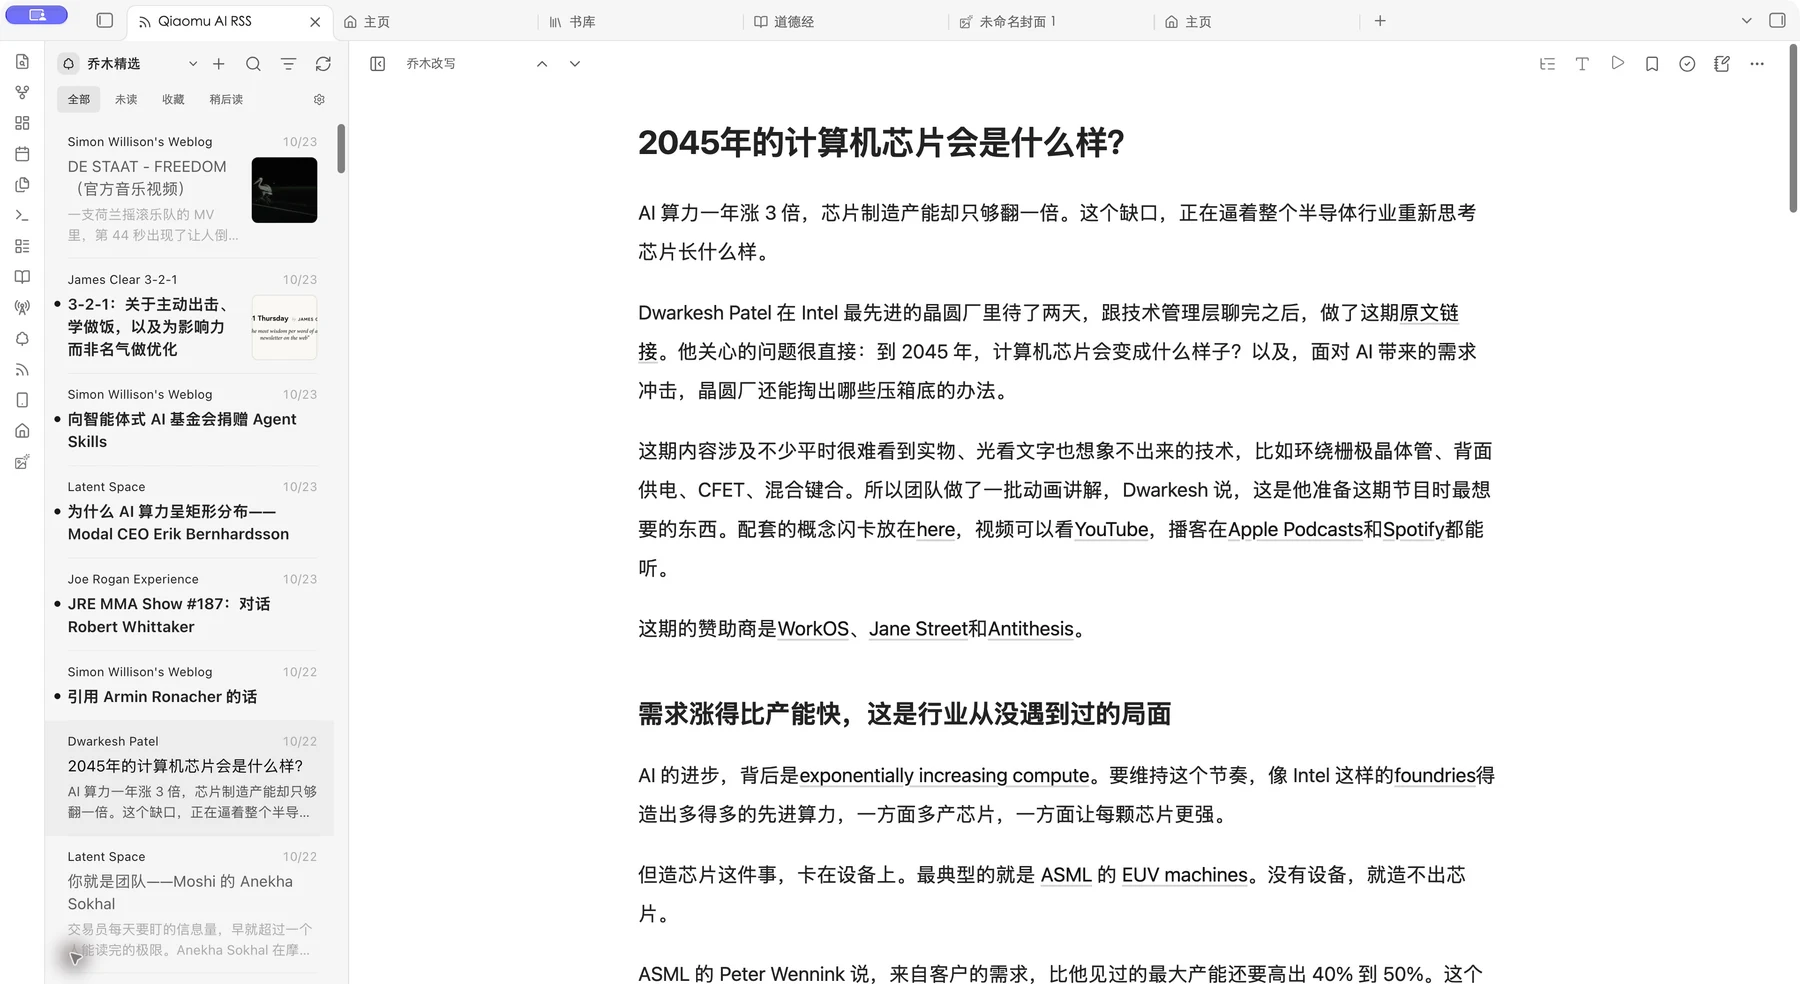The height and width of the screenshot is (984, 1800).
Task: Select the 收藏 filter tab
Action: click(x=173, y=99)
